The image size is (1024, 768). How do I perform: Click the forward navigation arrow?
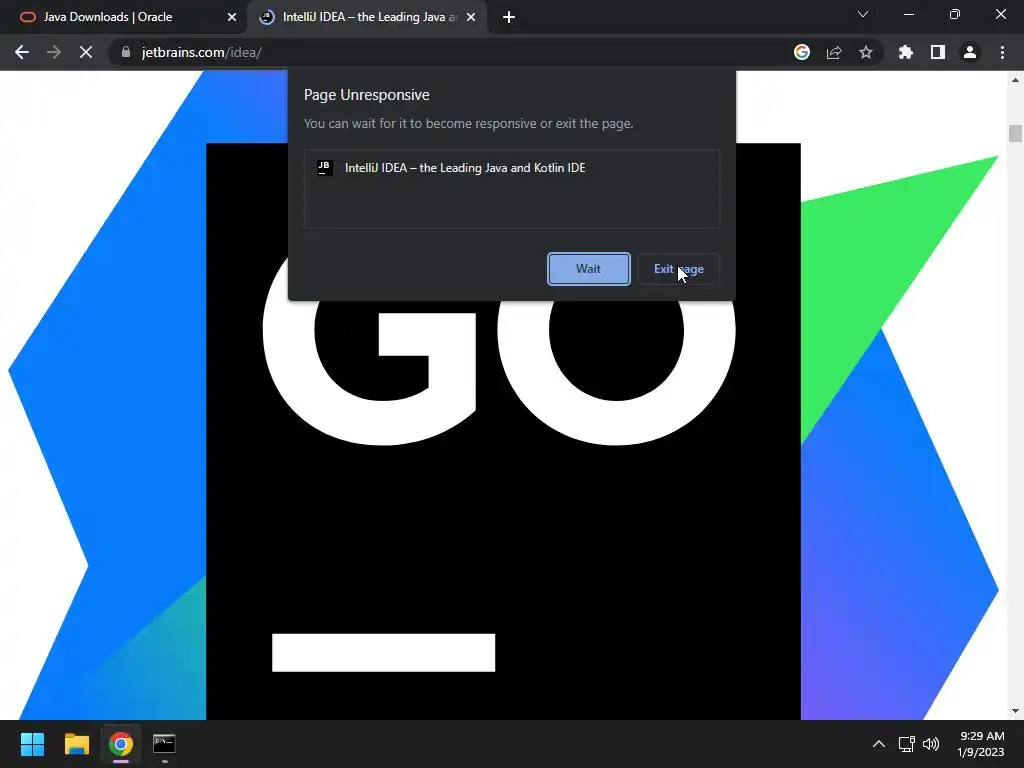click(54, 52)
